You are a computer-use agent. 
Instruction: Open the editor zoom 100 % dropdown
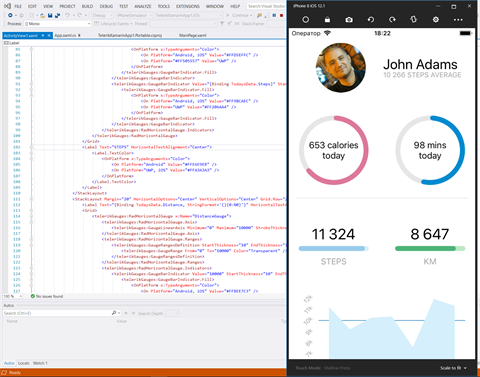click(13, 296)
